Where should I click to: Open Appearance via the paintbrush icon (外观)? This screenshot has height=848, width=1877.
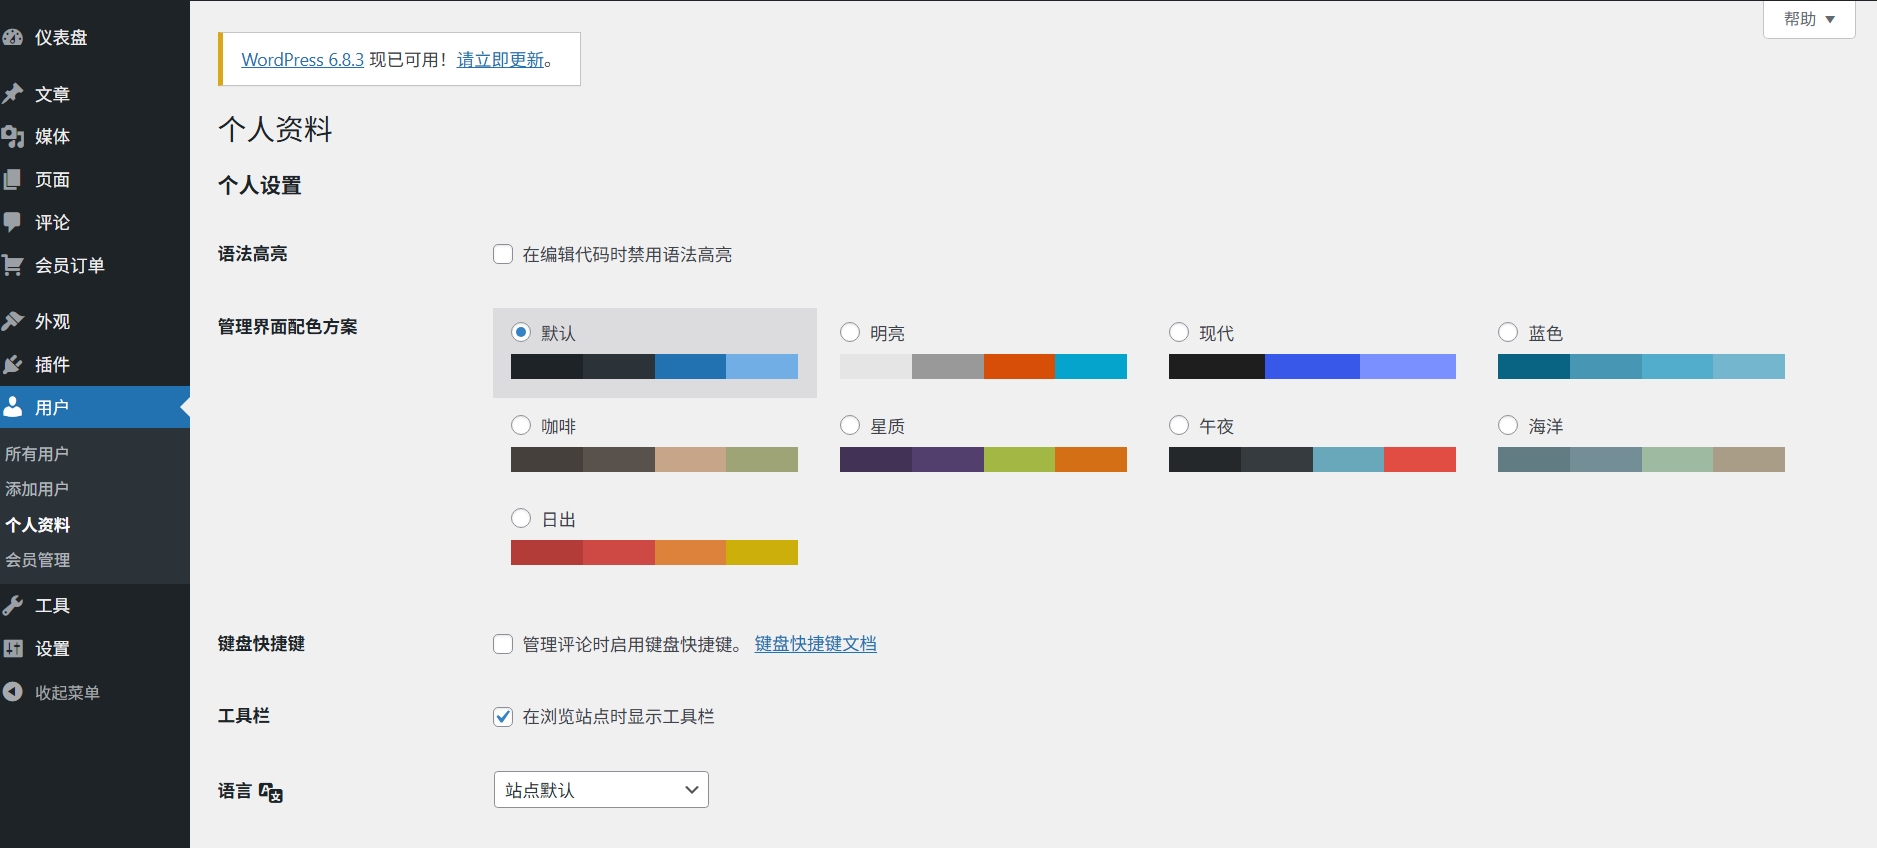pos(13,321)
